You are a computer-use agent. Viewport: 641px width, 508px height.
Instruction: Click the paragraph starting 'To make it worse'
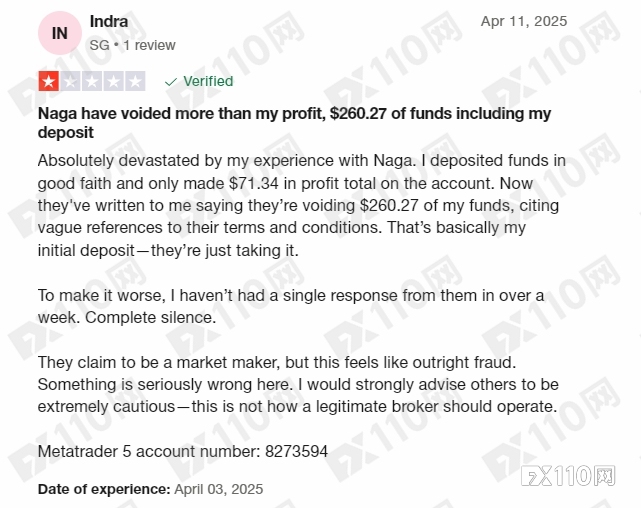(291, 307)
